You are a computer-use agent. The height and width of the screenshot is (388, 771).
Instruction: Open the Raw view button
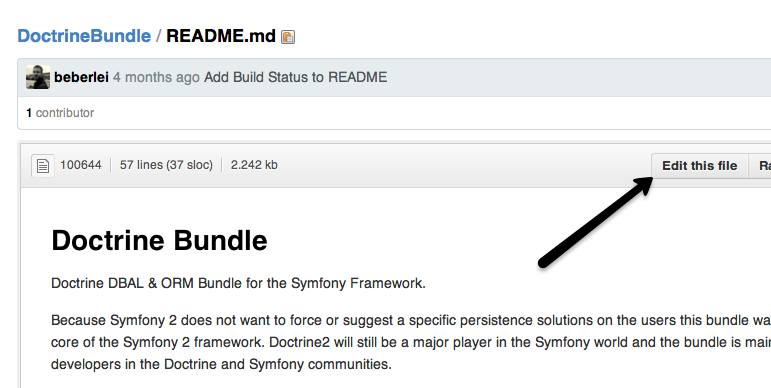click(760, 166)
